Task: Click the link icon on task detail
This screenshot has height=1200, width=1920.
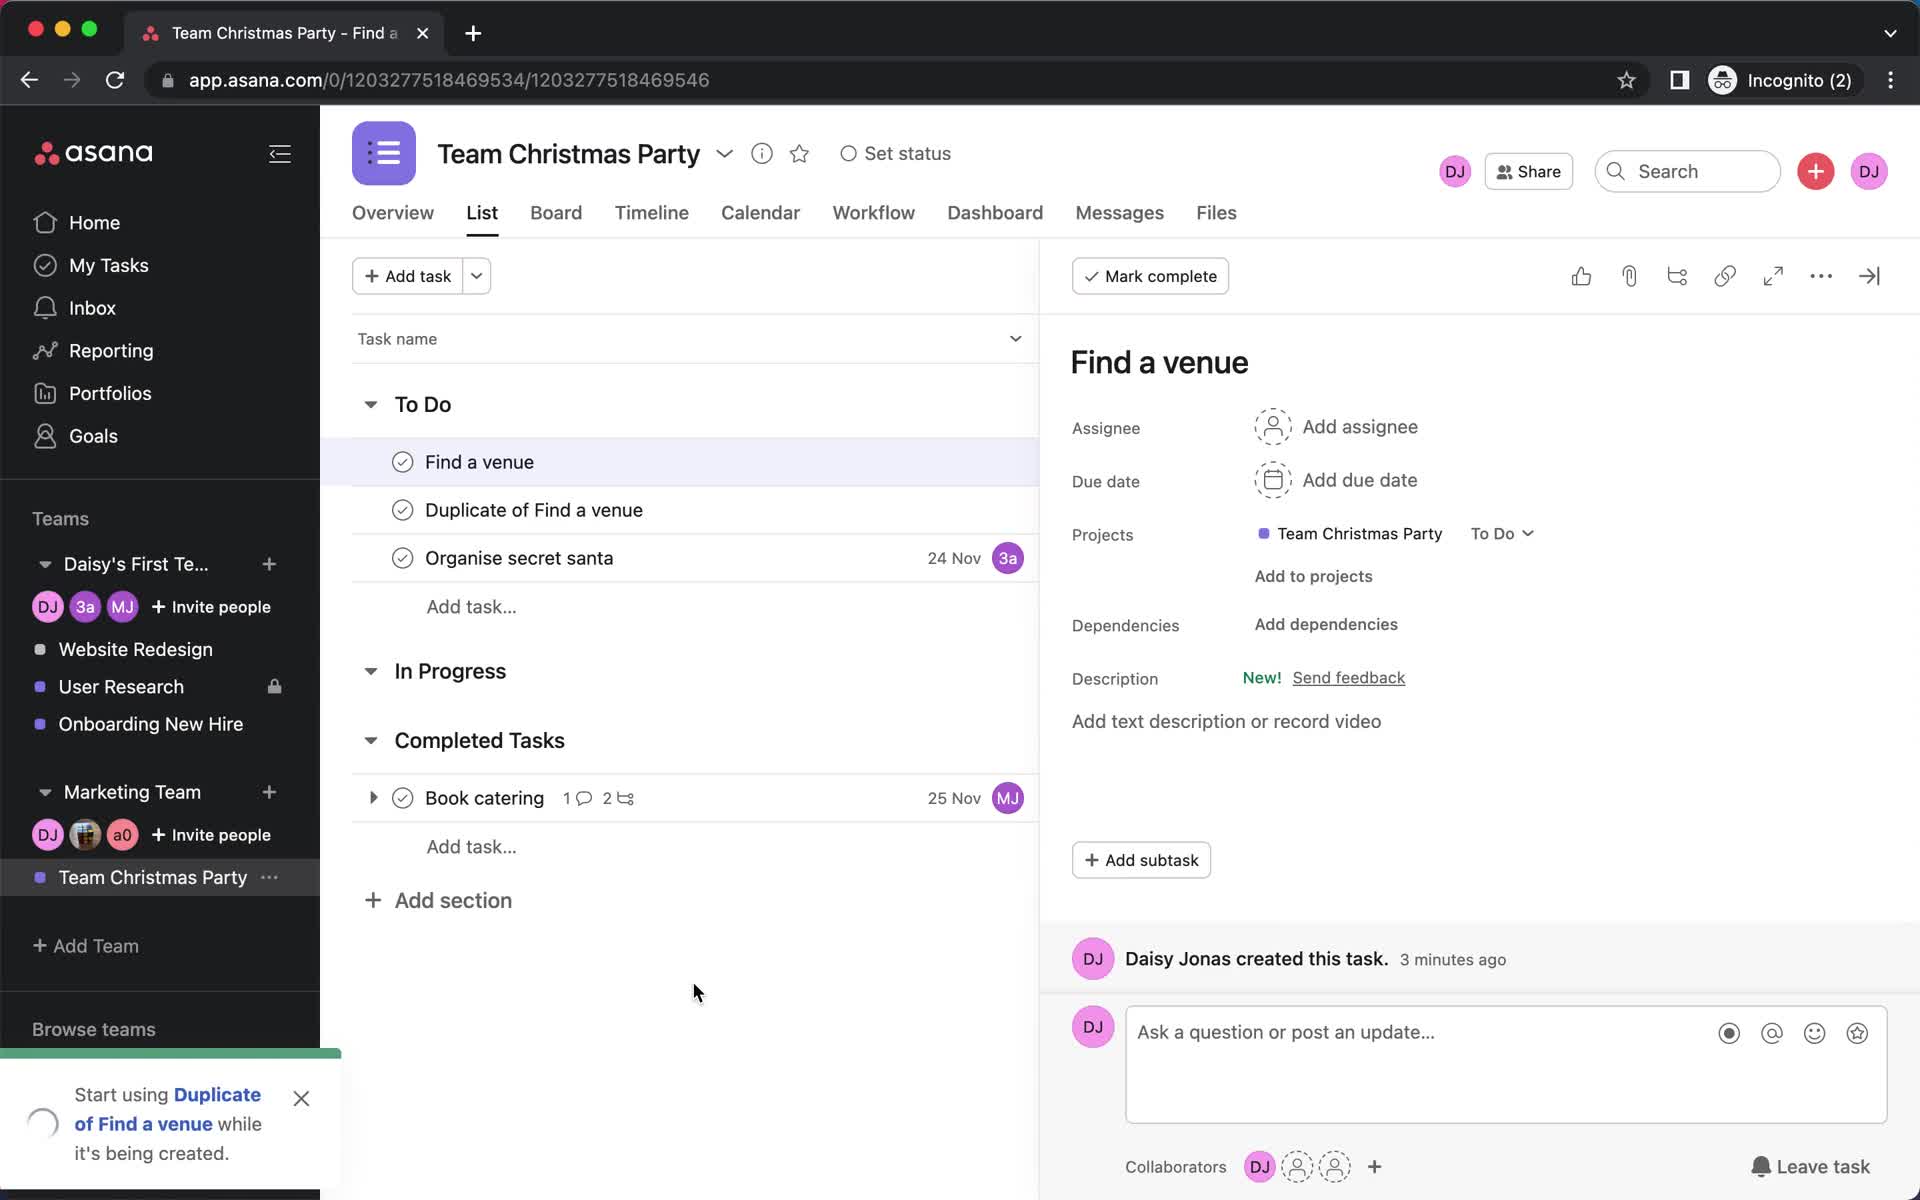Action: pos(1725,275)
